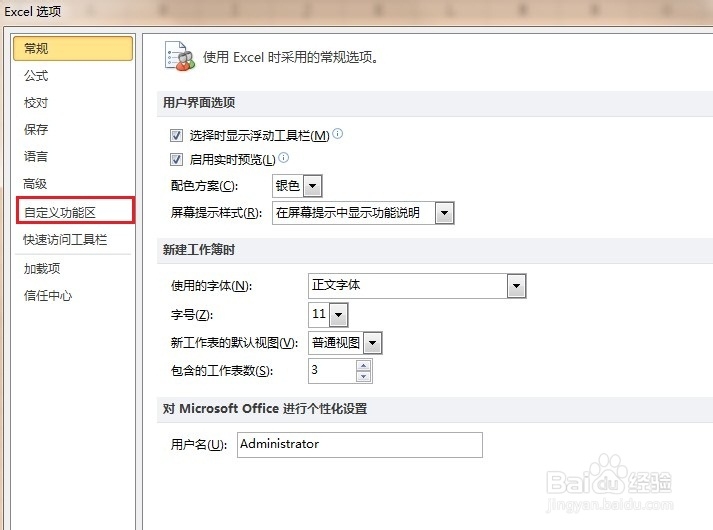Image resolution: width=713 pixels, height=530 pixels.
Task: Toggle 选择时显示浮动工具栏 checkbox
Action: 176,135
